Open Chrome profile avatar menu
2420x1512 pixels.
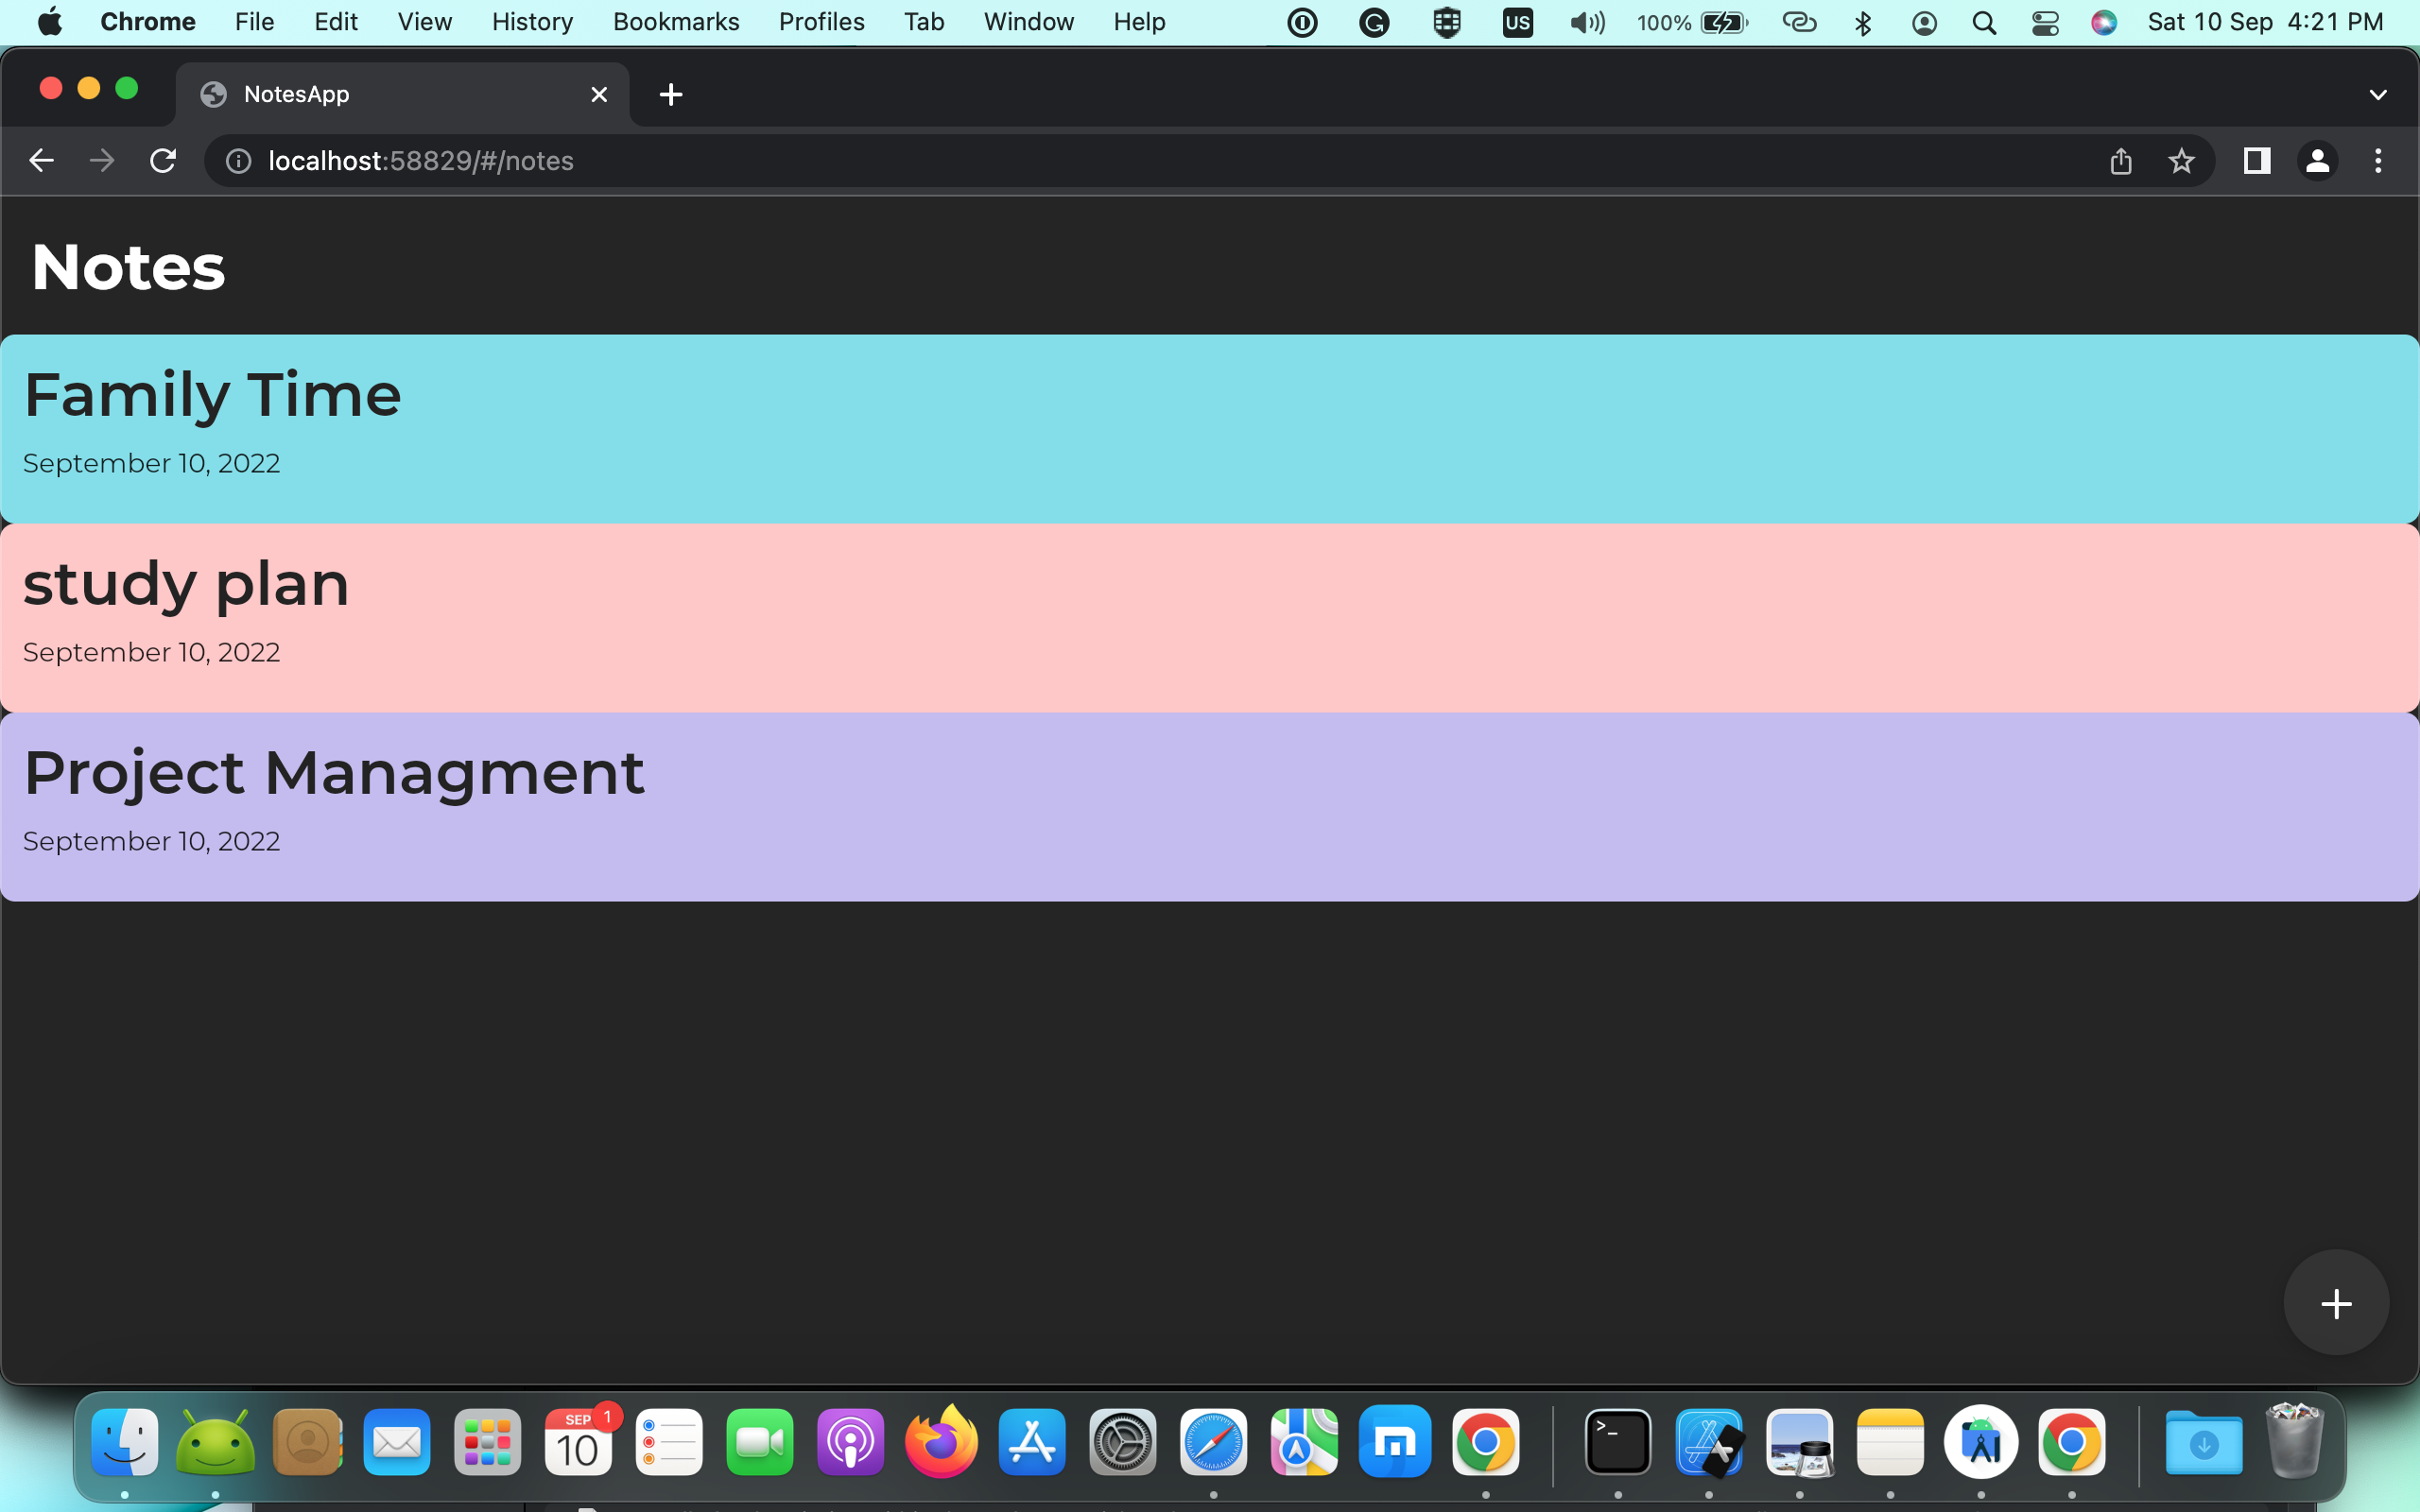click(x=2317, y=161)
